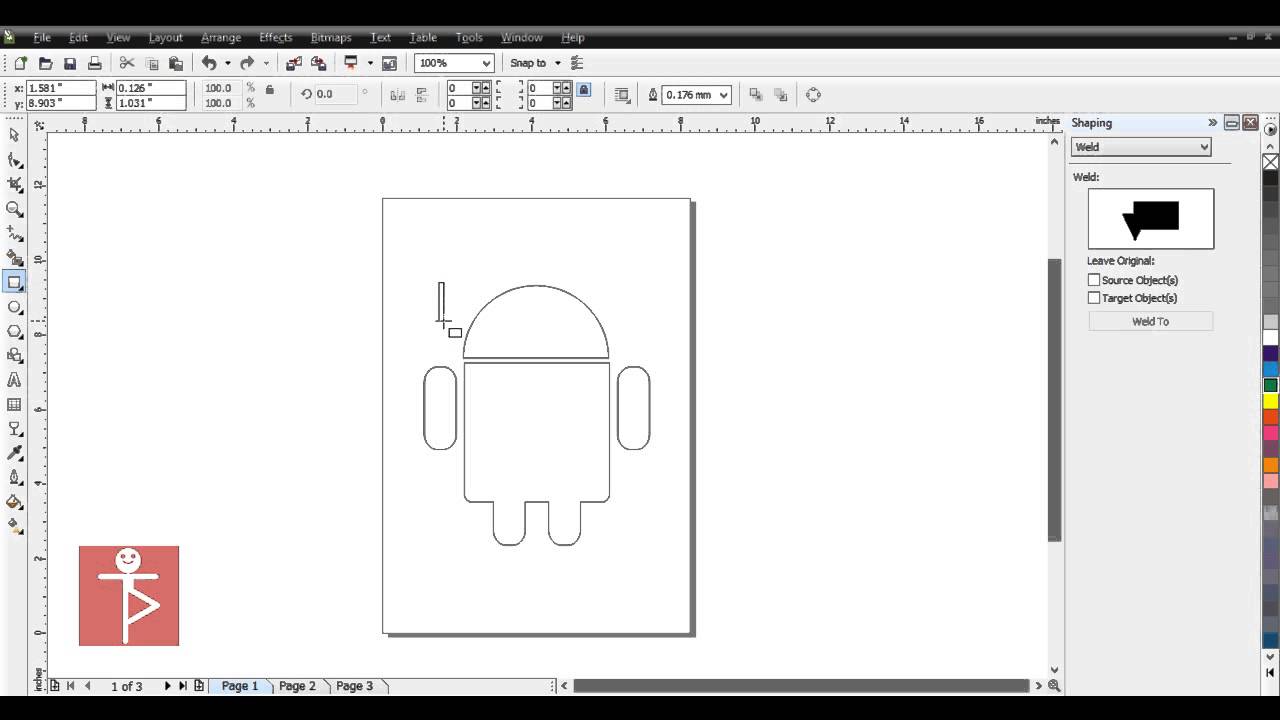Open the Effects menu
The height and width of the screenshot is (720, 1280).
click(275, 37)
